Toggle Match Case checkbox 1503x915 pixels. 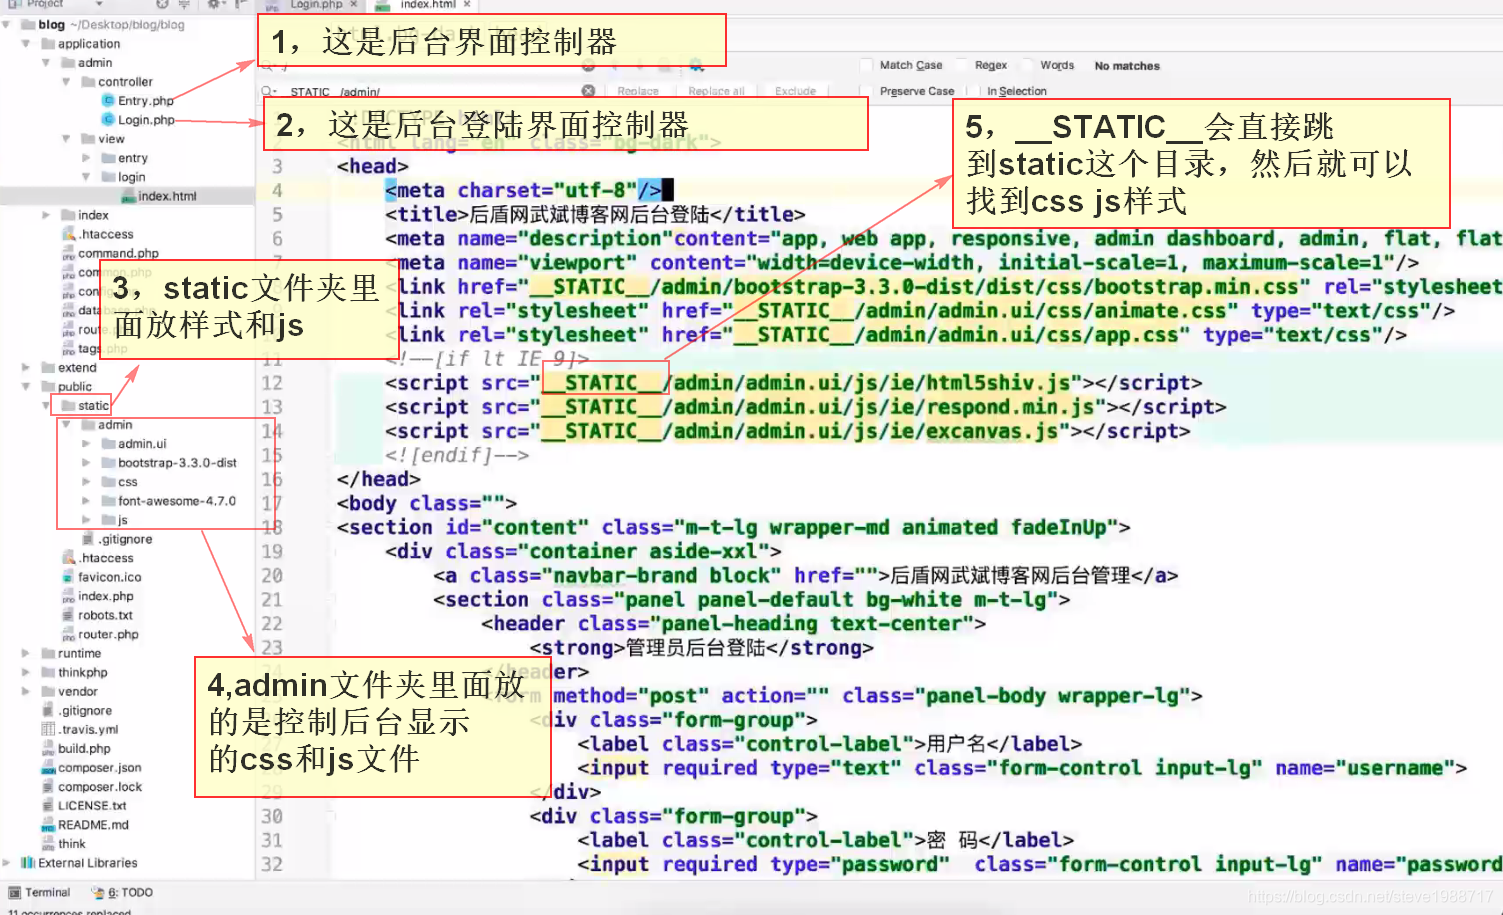point(866,65)
